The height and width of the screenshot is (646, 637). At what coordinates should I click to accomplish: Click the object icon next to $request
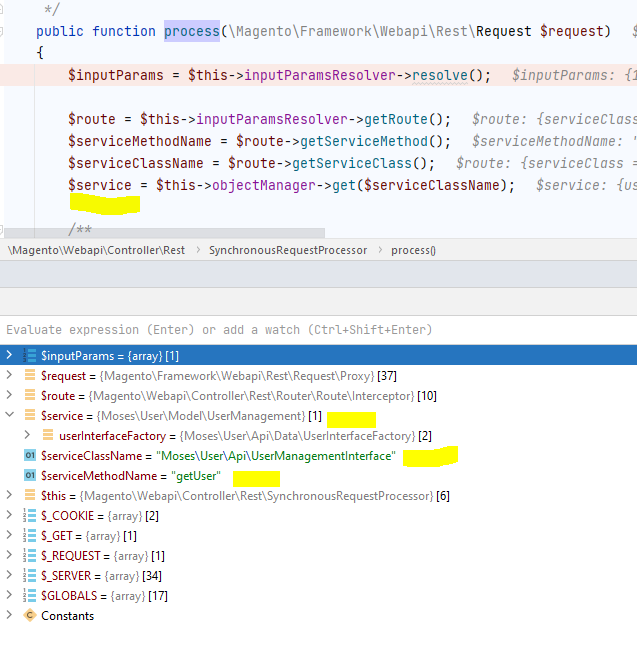pyautogui.click(x=29, y=375)
